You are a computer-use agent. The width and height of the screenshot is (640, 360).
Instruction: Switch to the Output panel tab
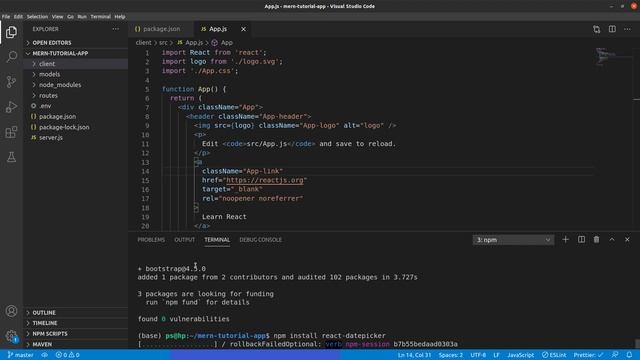184,240
